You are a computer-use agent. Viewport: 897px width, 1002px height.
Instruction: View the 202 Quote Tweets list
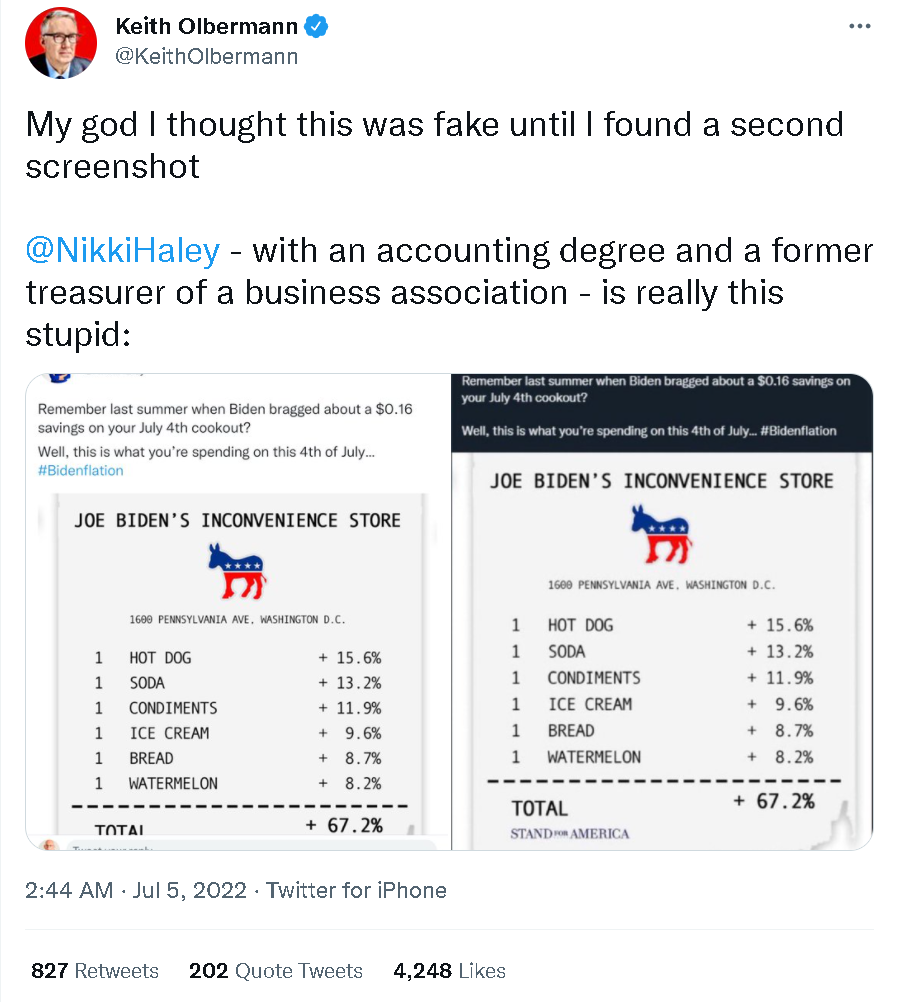(276, 971)
